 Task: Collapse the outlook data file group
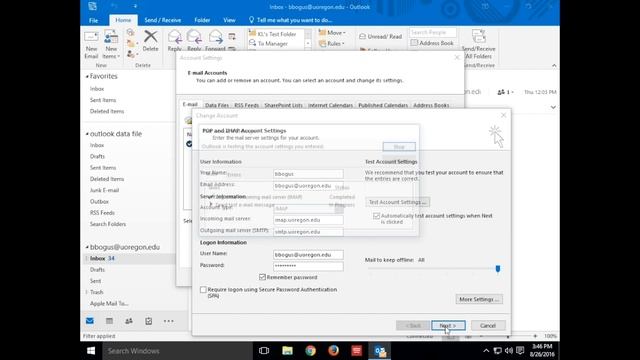(87, 134)
